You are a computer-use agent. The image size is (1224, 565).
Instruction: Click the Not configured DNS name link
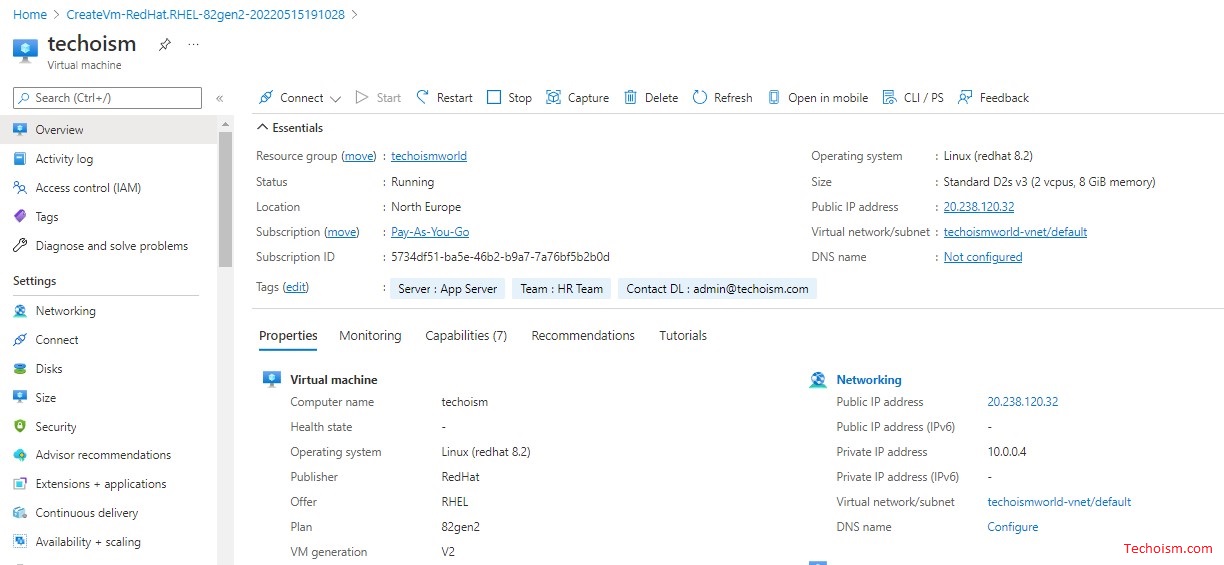983,257
